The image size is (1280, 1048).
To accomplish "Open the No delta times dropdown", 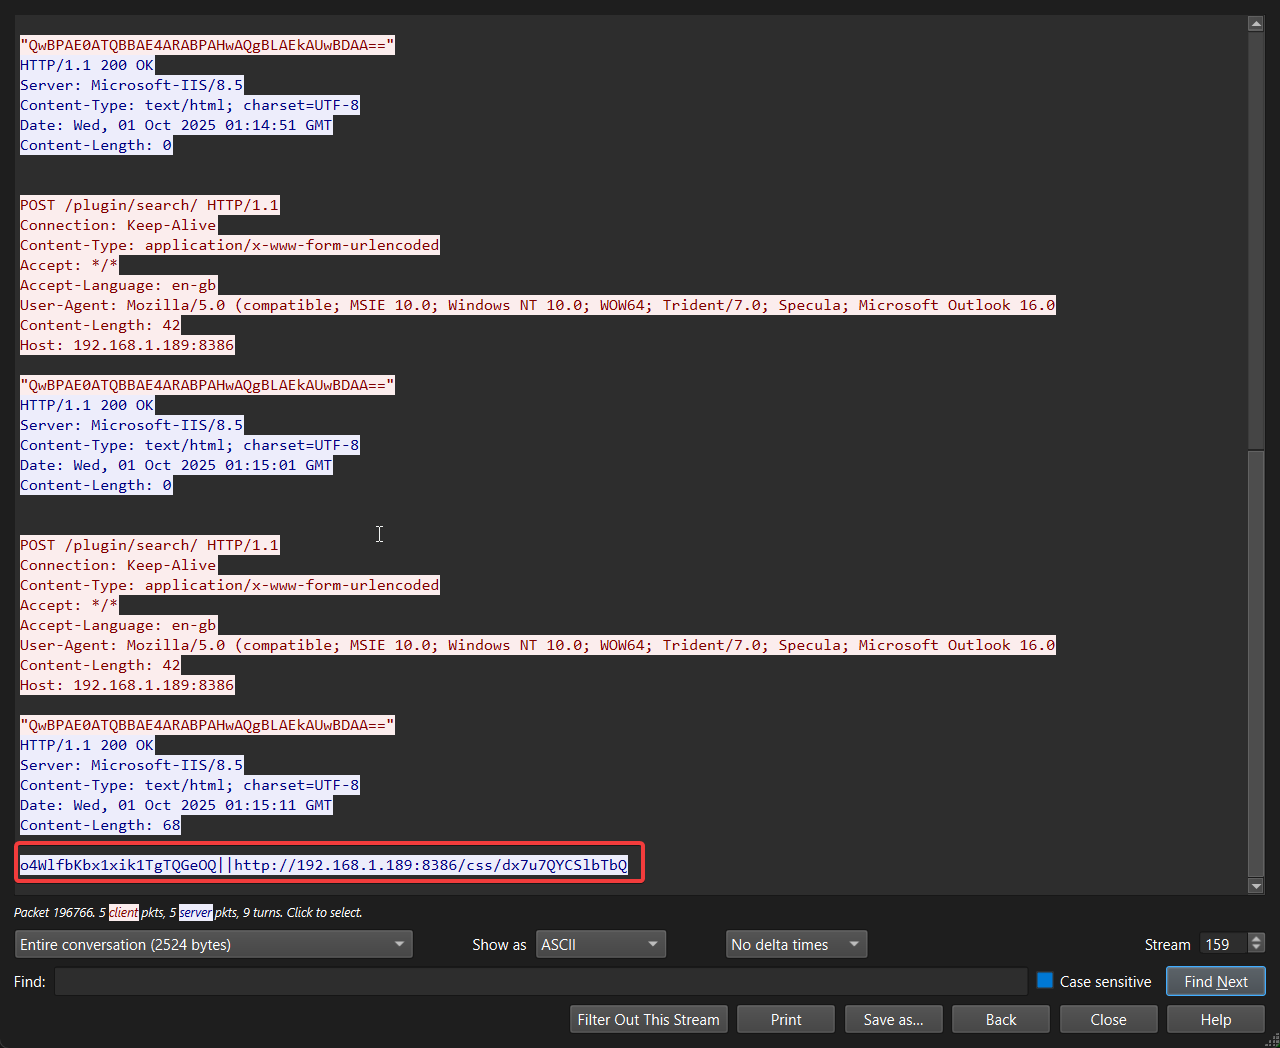I will (796, 944).
